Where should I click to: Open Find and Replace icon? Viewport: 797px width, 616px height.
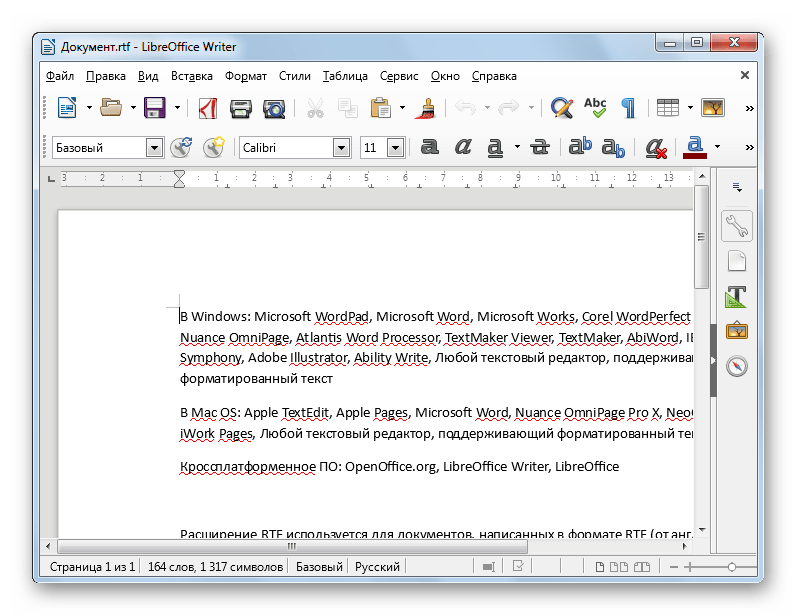click(562, 108)
